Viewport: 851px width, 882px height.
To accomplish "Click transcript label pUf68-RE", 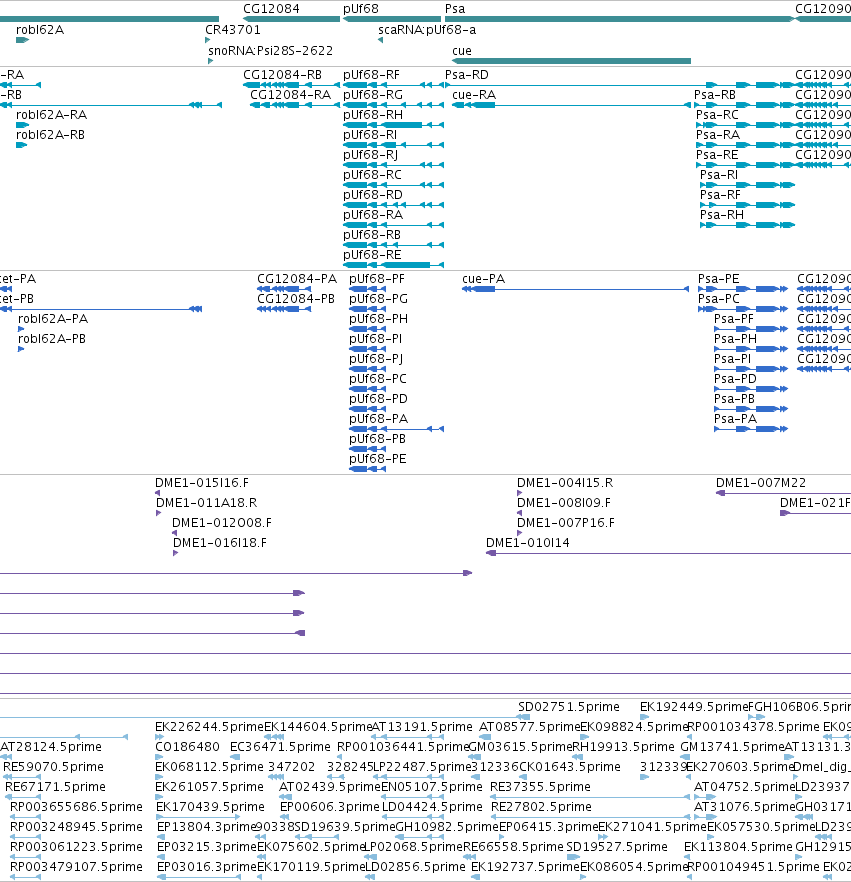I will click(372, 255).
